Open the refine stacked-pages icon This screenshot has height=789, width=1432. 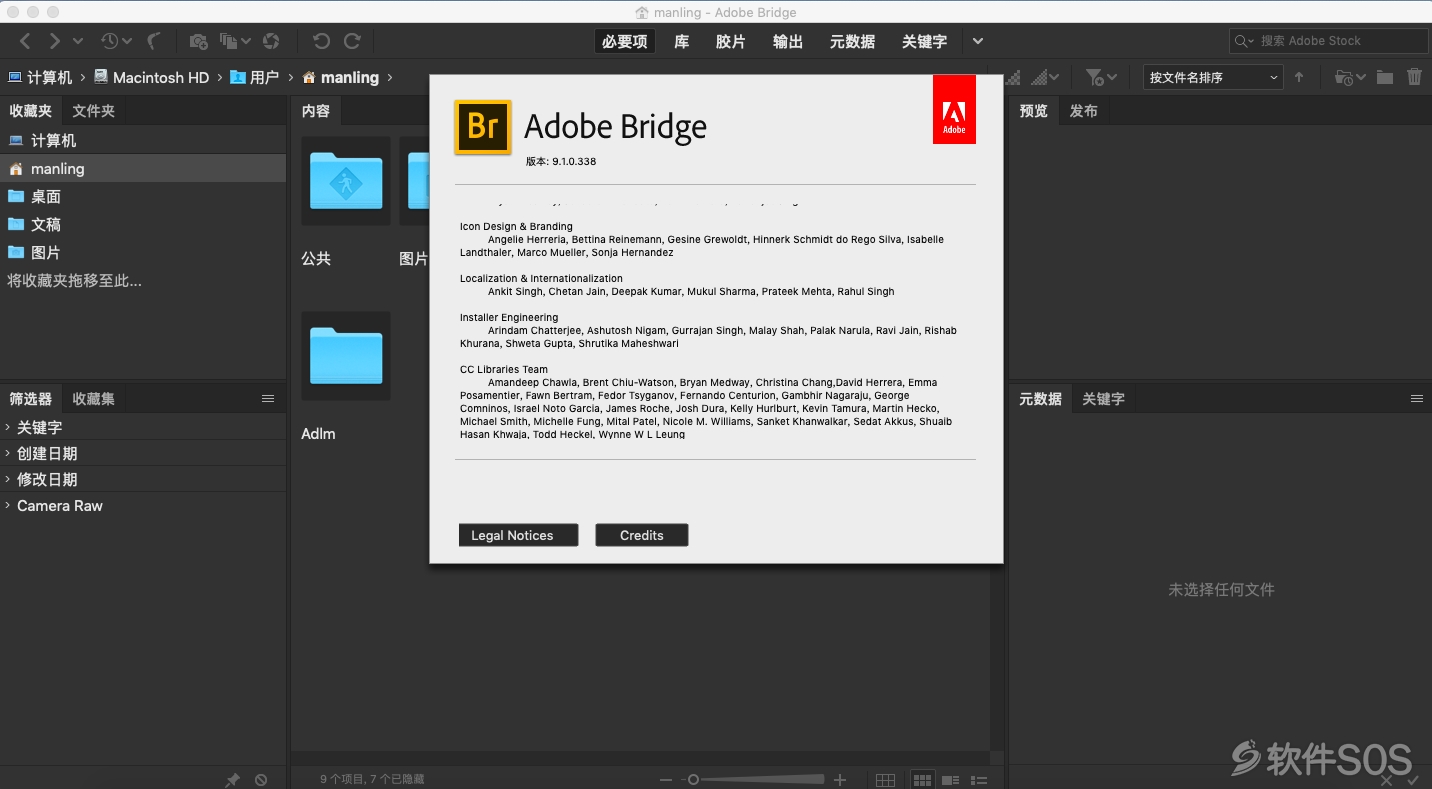tap(235, 41)
